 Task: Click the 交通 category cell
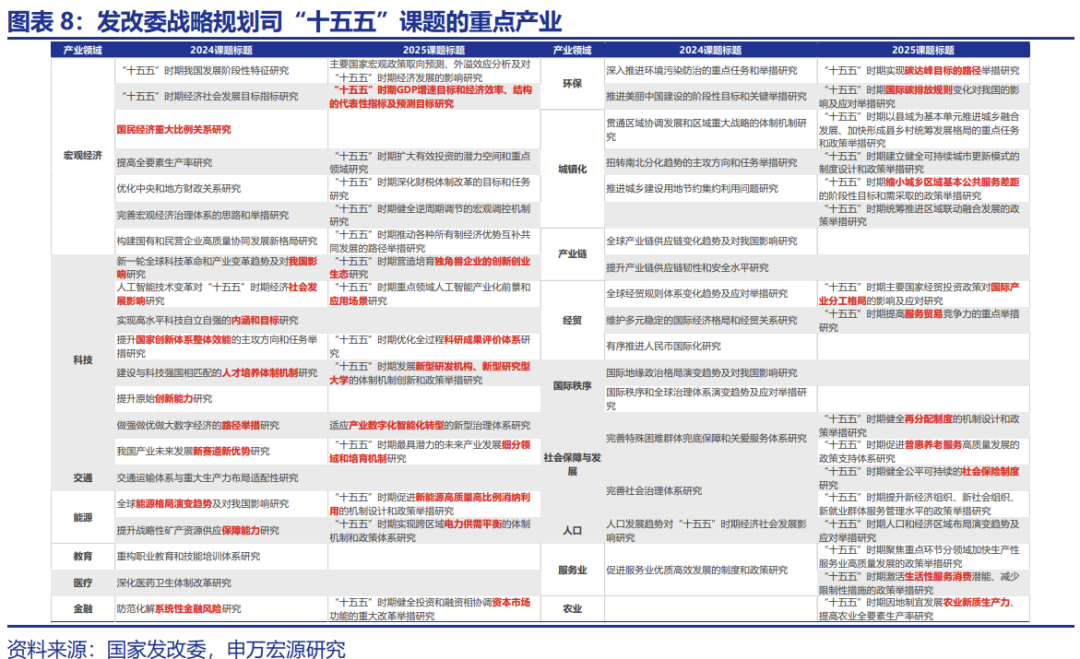(x=82, y=478)
